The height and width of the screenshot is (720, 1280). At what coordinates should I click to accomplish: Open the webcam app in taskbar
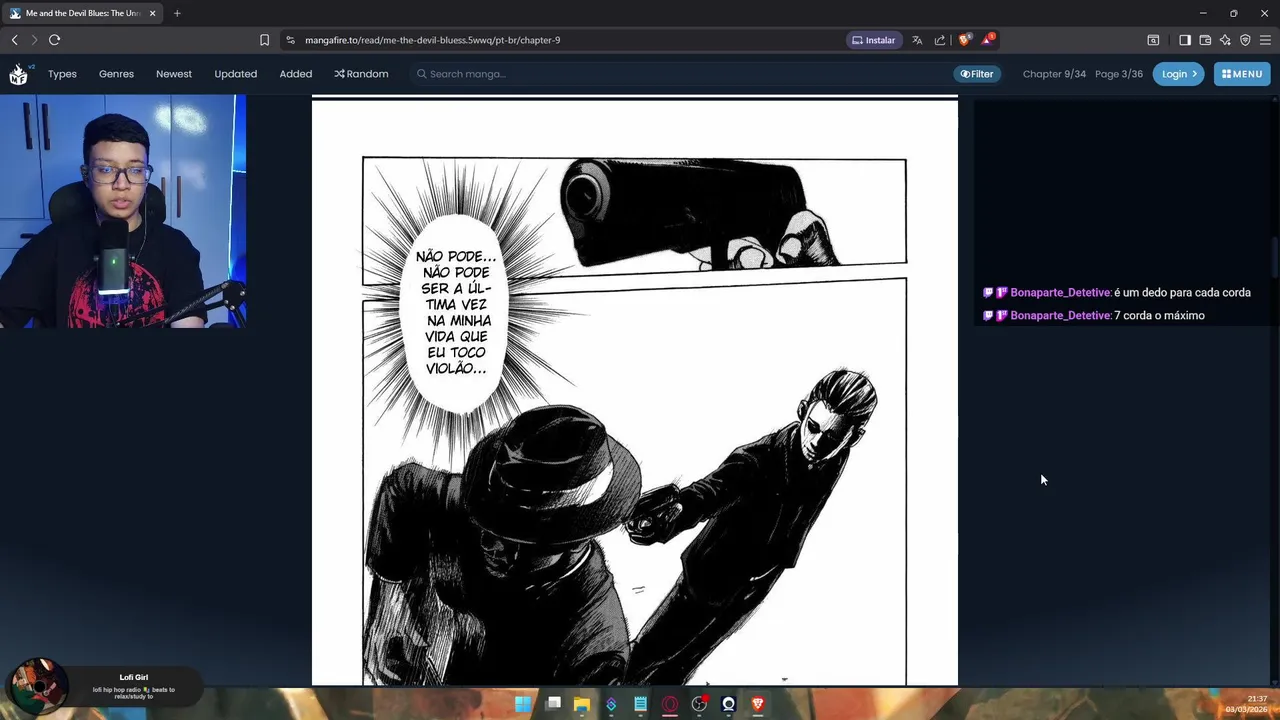pyautogui.click(x=728, y=704)
